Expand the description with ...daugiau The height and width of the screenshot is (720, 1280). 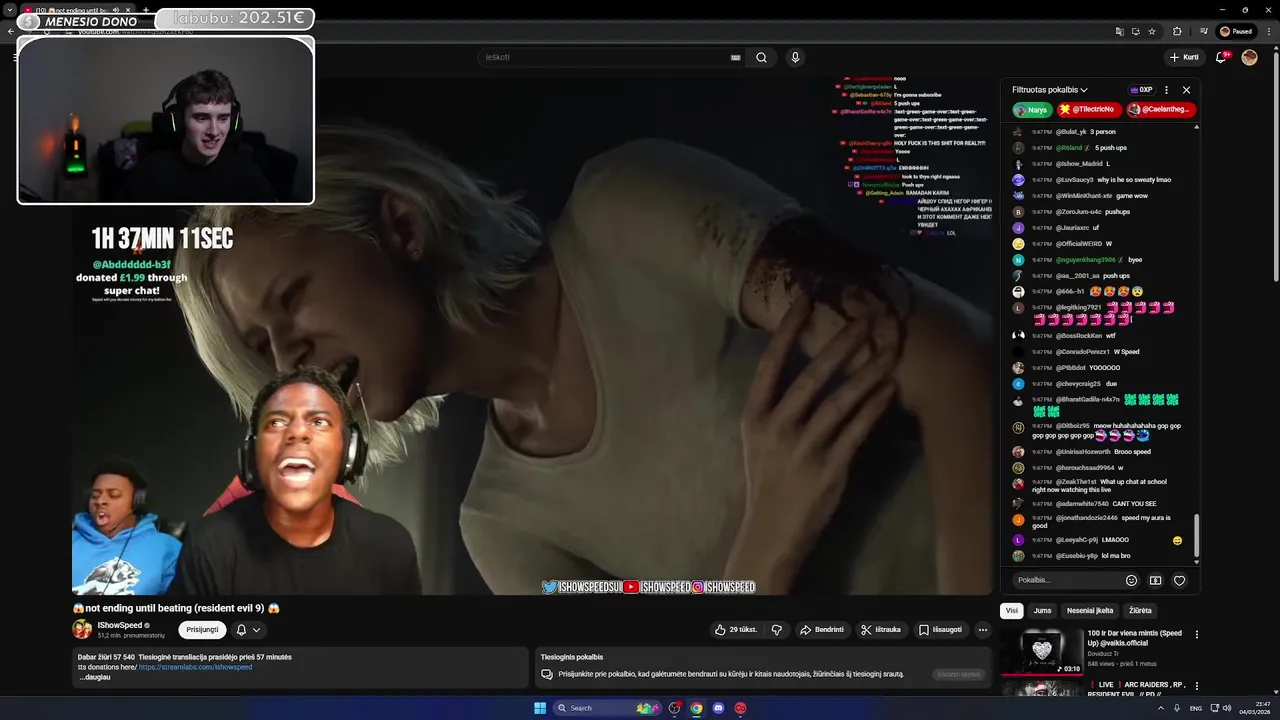[94, 677]
